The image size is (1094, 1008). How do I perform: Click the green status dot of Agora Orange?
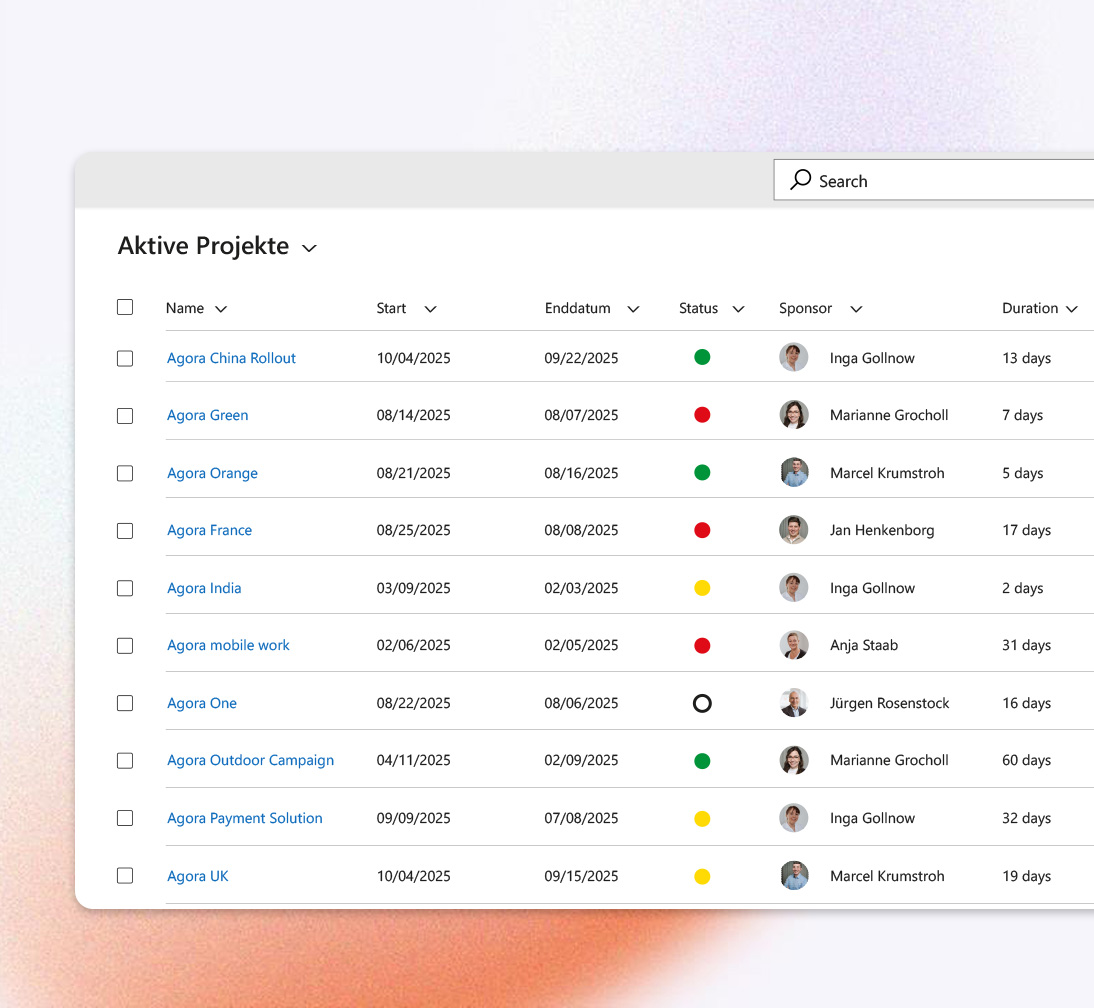(702, 472)
